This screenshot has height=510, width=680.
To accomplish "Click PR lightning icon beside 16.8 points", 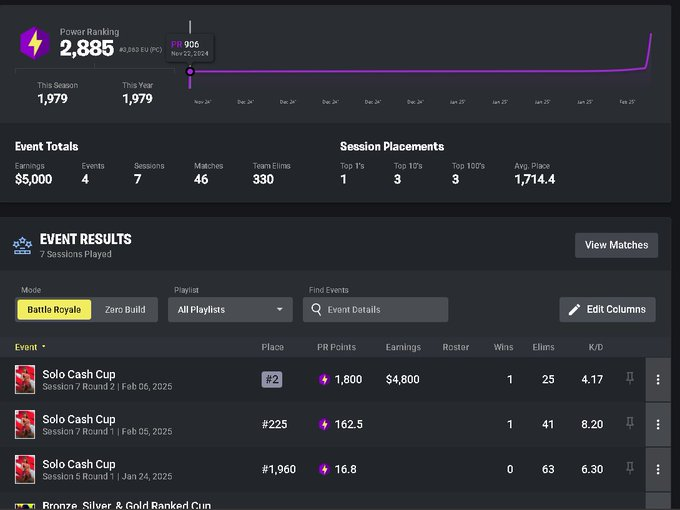I will [x=324, y=469].
